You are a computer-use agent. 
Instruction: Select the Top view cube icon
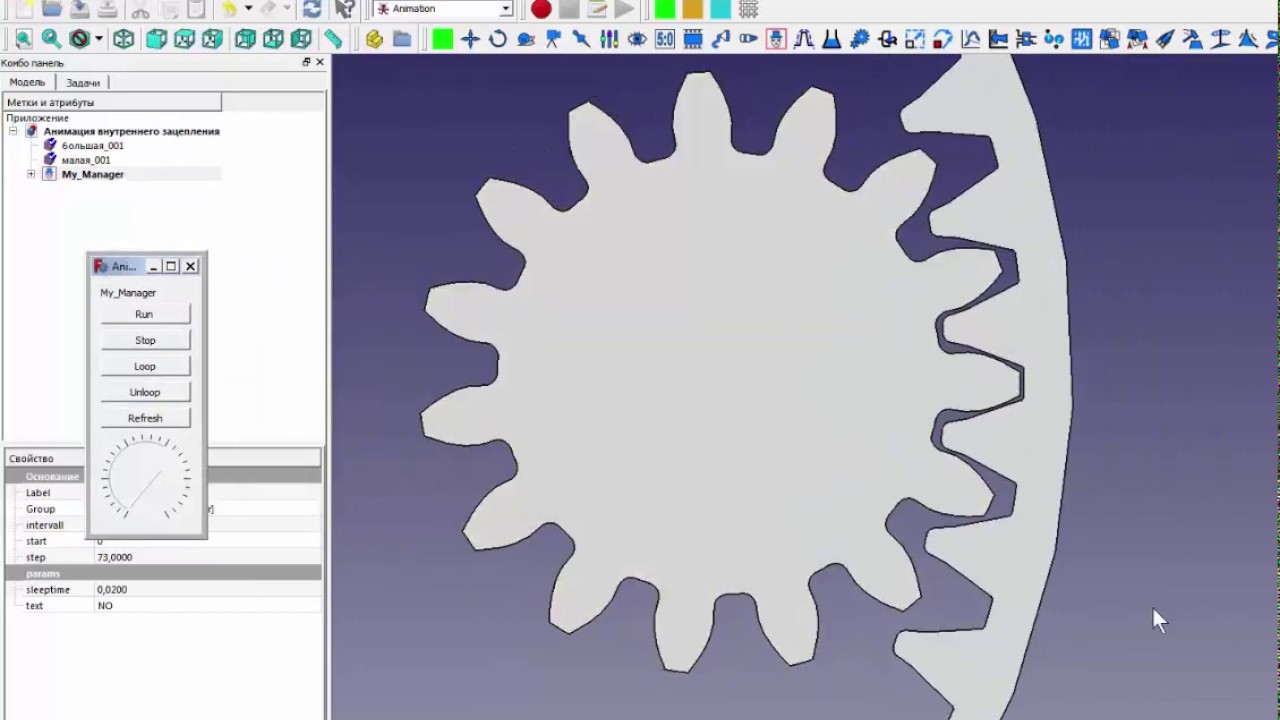pos(184,39)
